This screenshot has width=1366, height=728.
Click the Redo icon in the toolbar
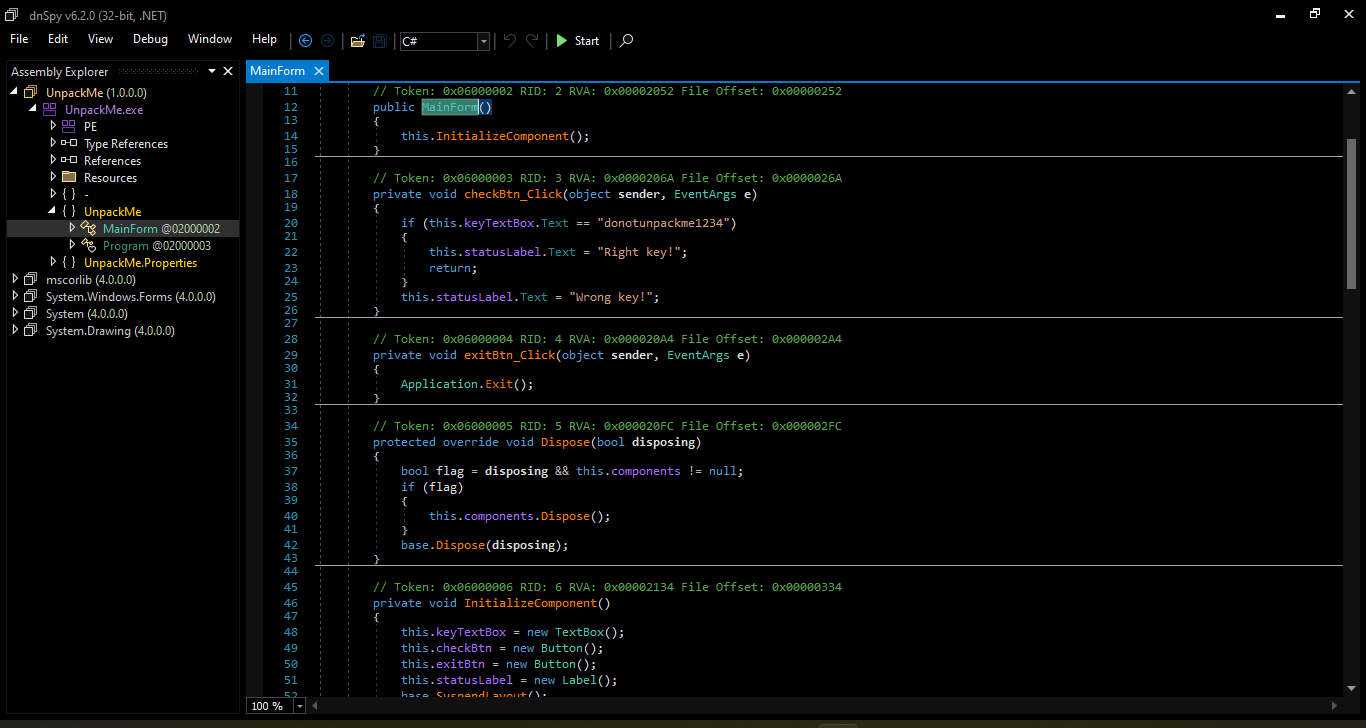click(x=531, y=41)
